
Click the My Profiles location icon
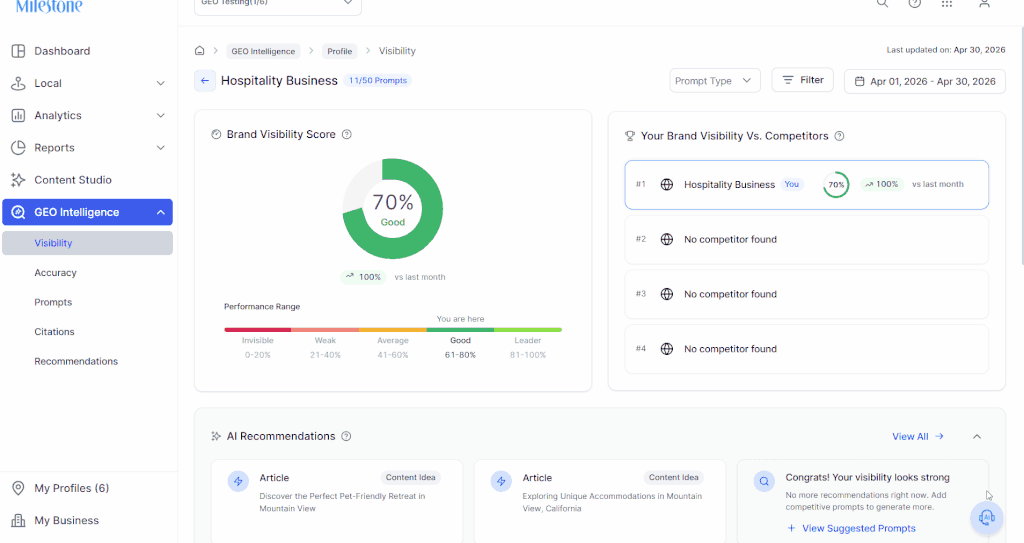click(18, 488)
